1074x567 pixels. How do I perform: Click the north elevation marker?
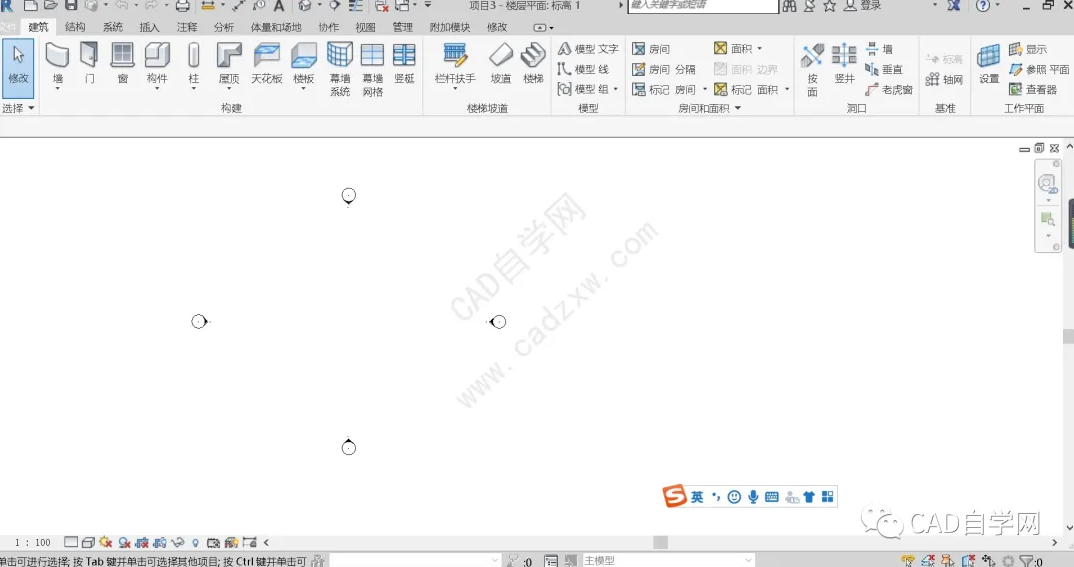click(349, 197)
